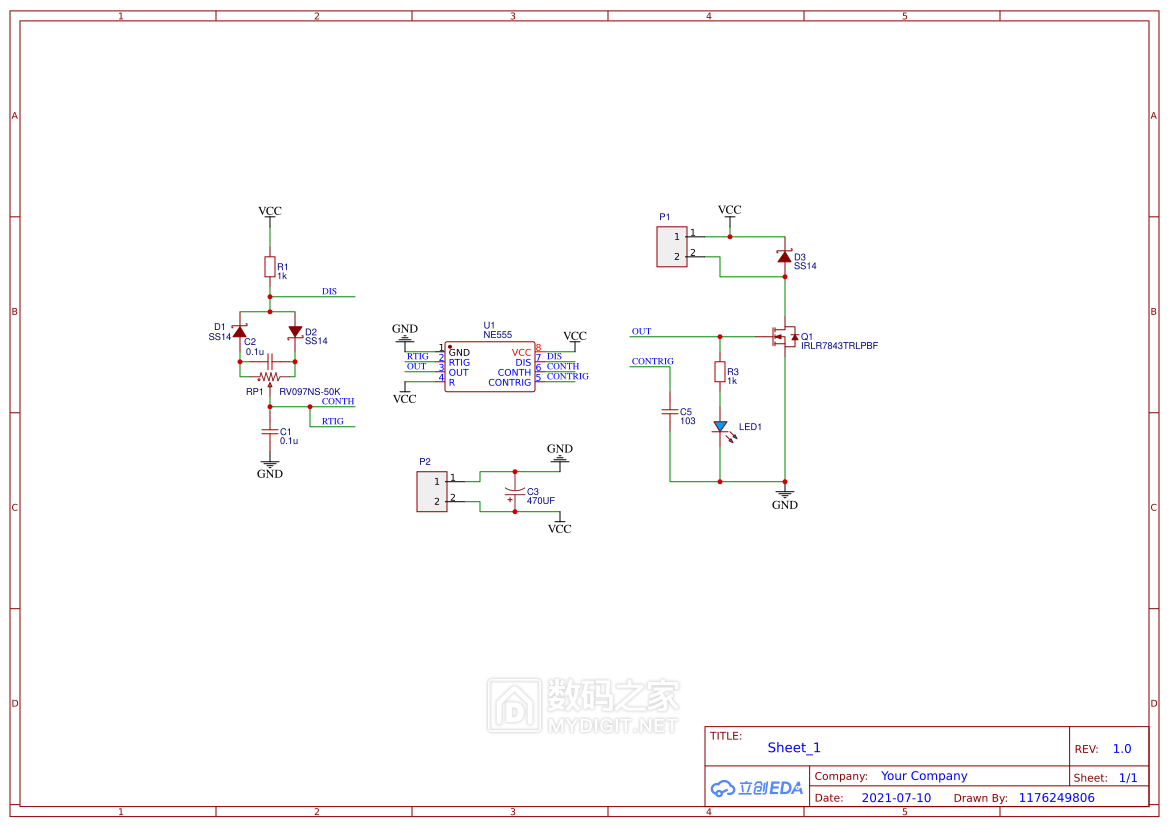This screenshot has width=1169, height=827.
Task: Select the D2 SS14 diode symbol
Action: 295,331
